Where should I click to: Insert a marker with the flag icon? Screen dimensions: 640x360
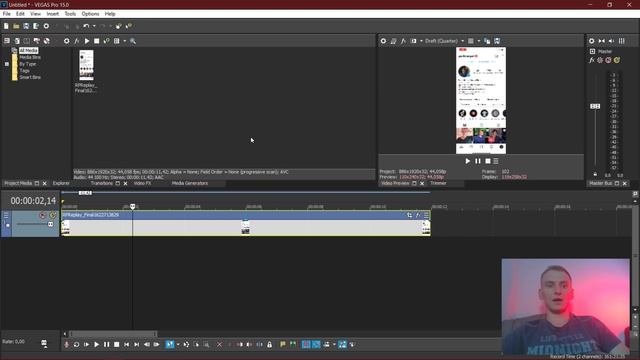coord(282,344)
